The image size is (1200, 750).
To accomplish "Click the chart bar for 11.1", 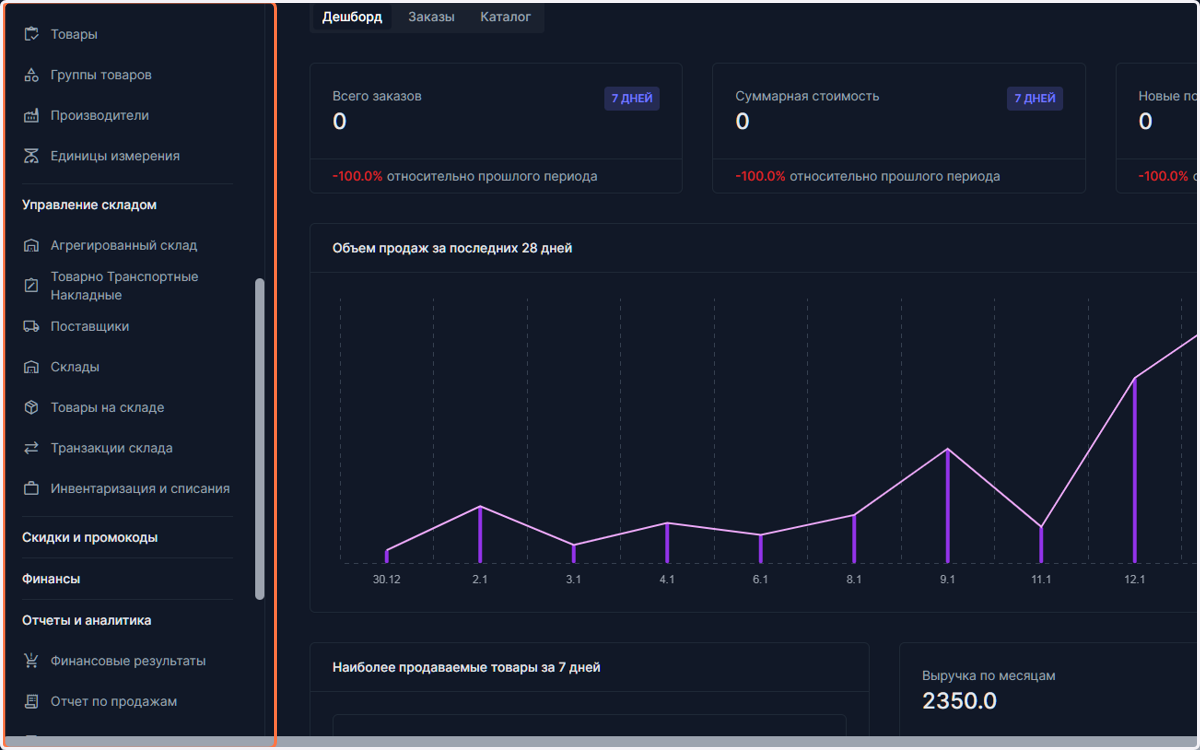I will tap(1041, 545).
